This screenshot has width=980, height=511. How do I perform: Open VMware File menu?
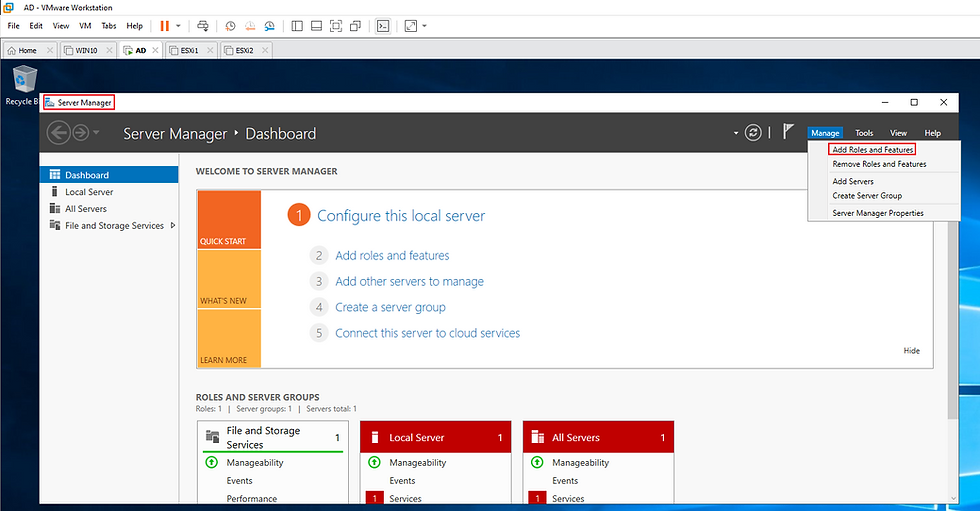point(13,26)
